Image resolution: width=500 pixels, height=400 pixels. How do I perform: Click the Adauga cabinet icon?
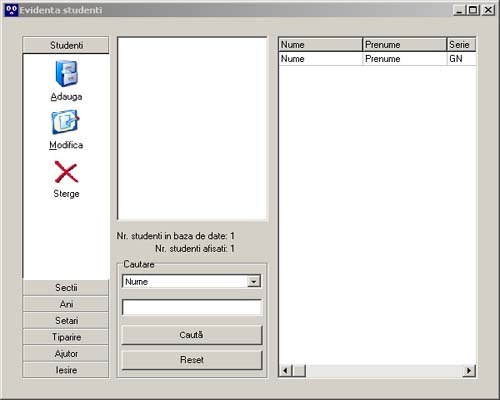[x=66, y=73]
